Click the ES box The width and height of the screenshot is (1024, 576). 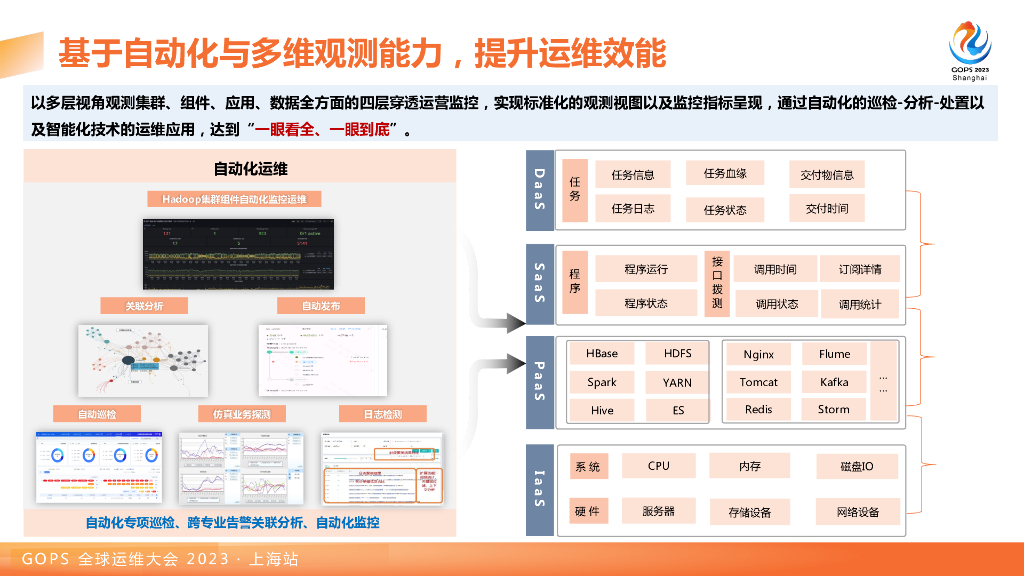(677, 410)
